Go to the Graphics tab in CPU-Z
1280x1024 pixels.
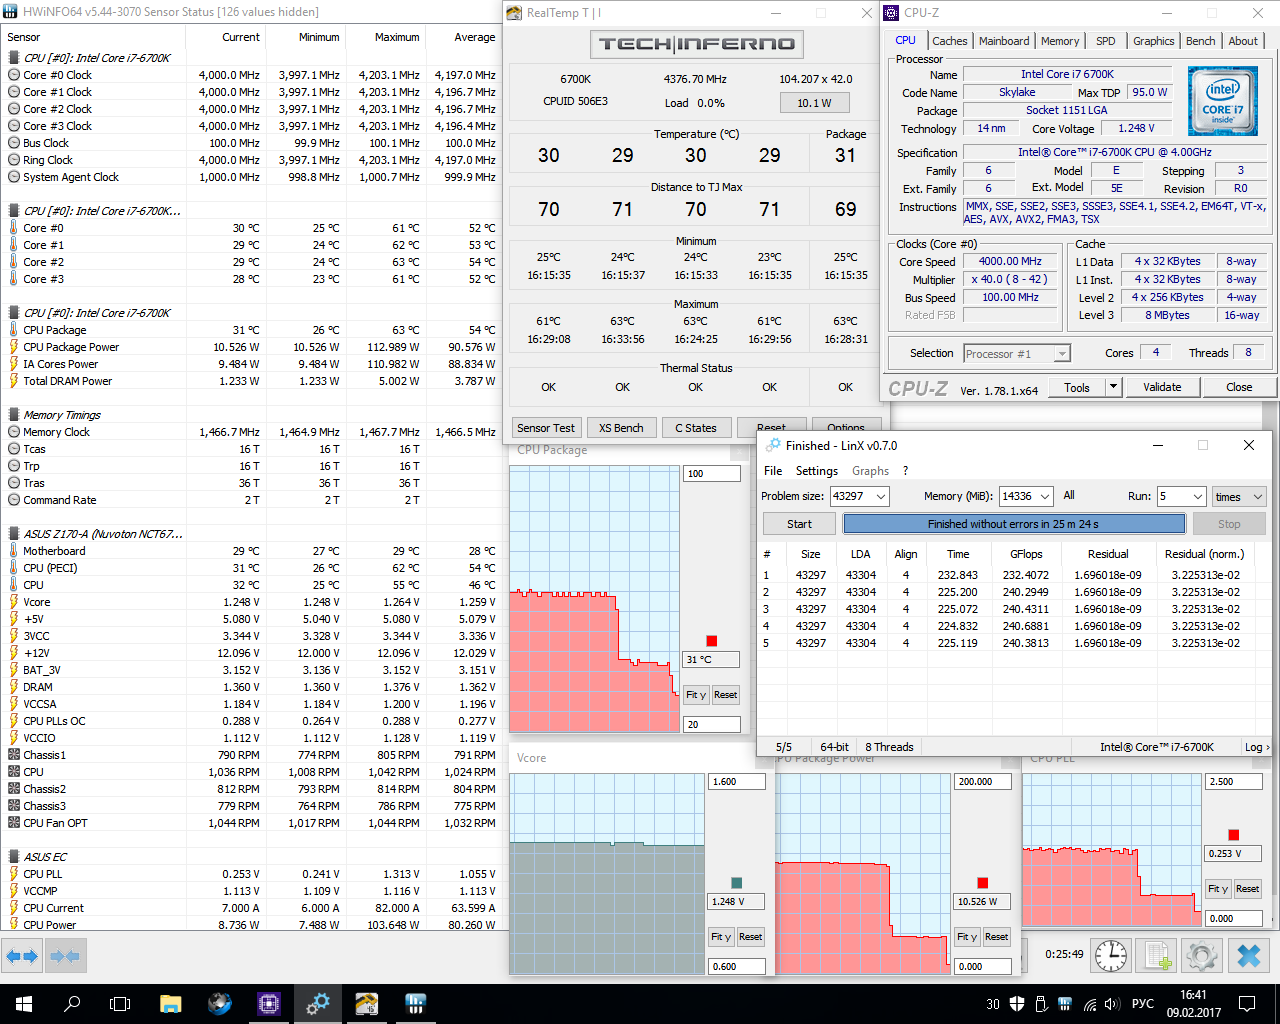1153,41
